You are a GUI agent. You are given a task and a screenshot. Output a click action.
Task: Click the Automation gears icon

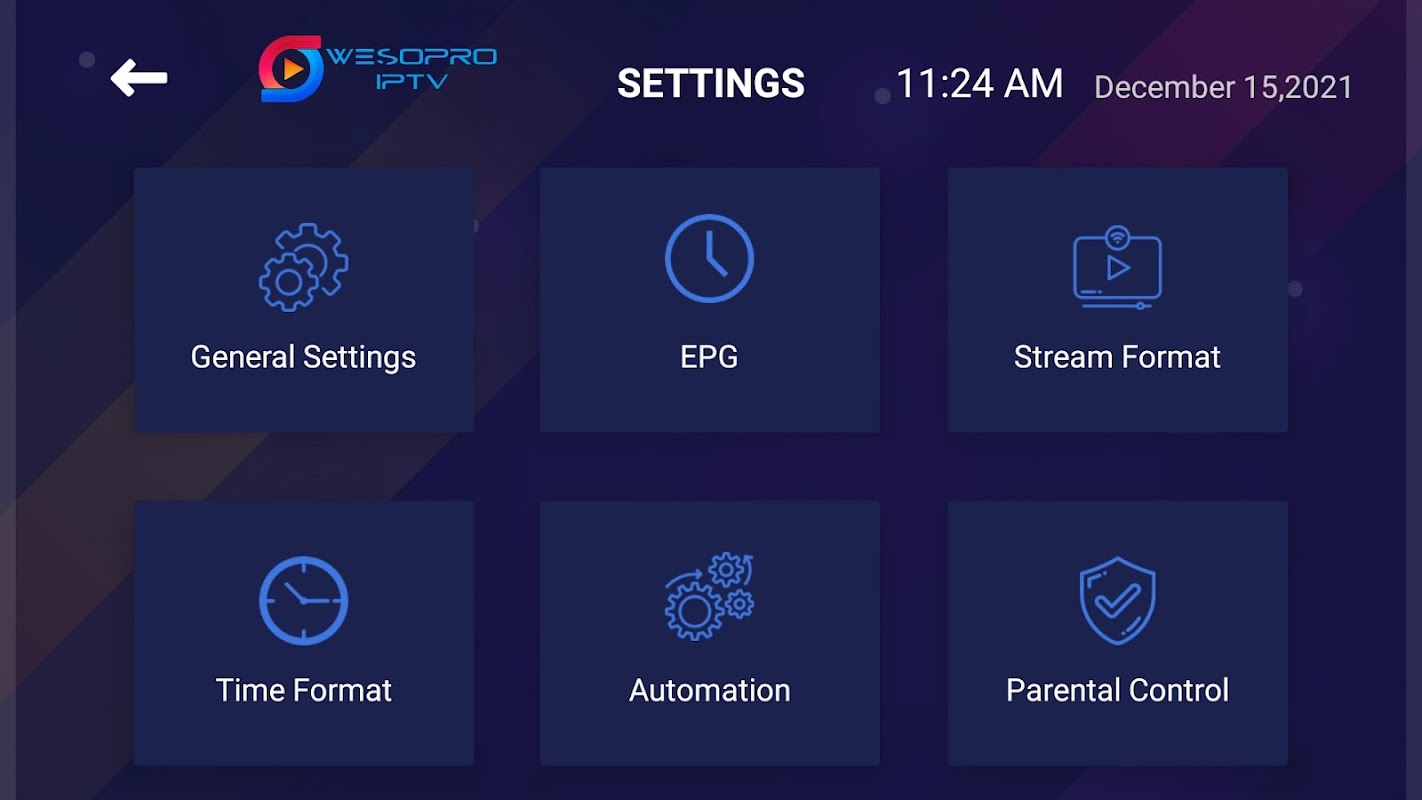709,596
